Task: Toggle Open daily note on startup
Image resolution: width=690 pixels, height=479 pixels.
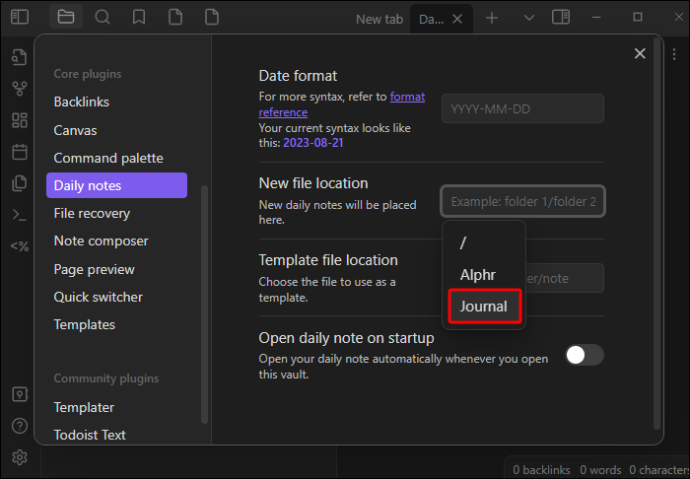Action: click(584, 355)
